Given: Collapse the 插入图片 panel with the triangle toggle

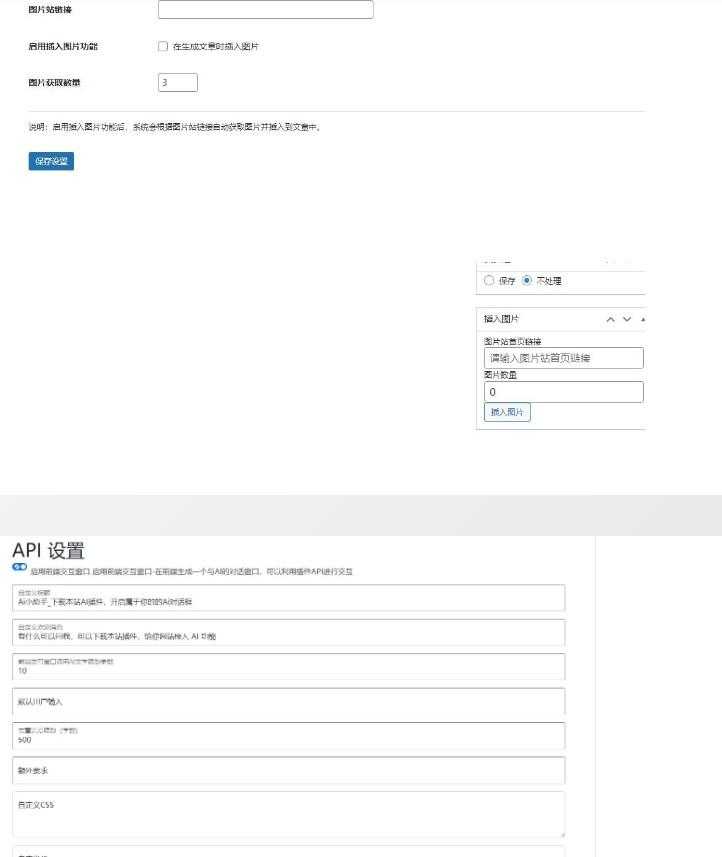Looking at the screenshot, I should 642,319.
